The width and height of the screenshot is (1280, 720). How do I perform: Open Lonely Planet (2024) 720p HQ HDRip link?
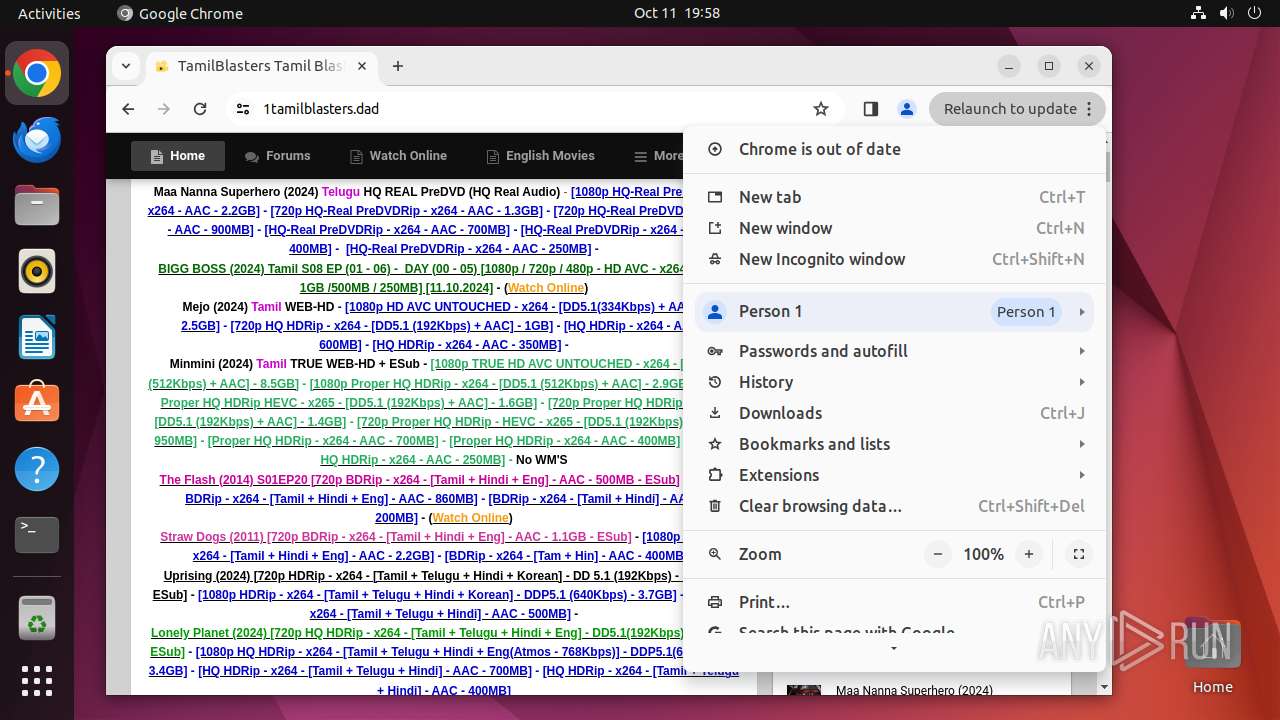click(x=417, y=633)
